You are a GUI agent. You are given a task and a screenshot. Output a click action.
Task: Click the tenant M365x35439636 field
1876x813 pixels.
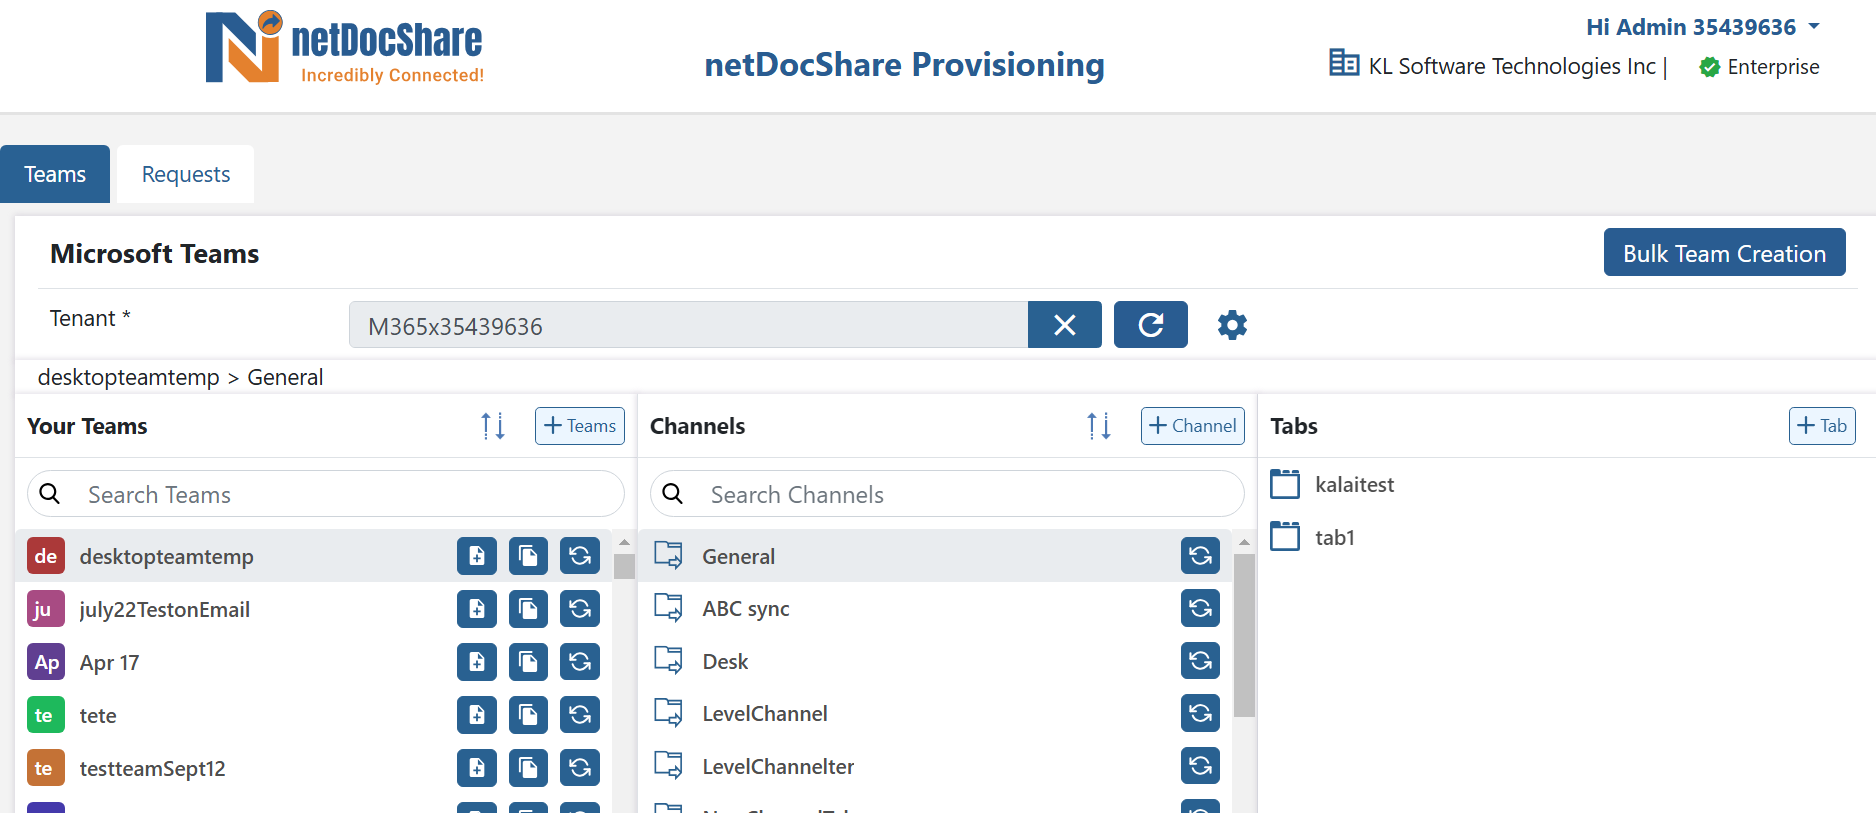point(688,325)
